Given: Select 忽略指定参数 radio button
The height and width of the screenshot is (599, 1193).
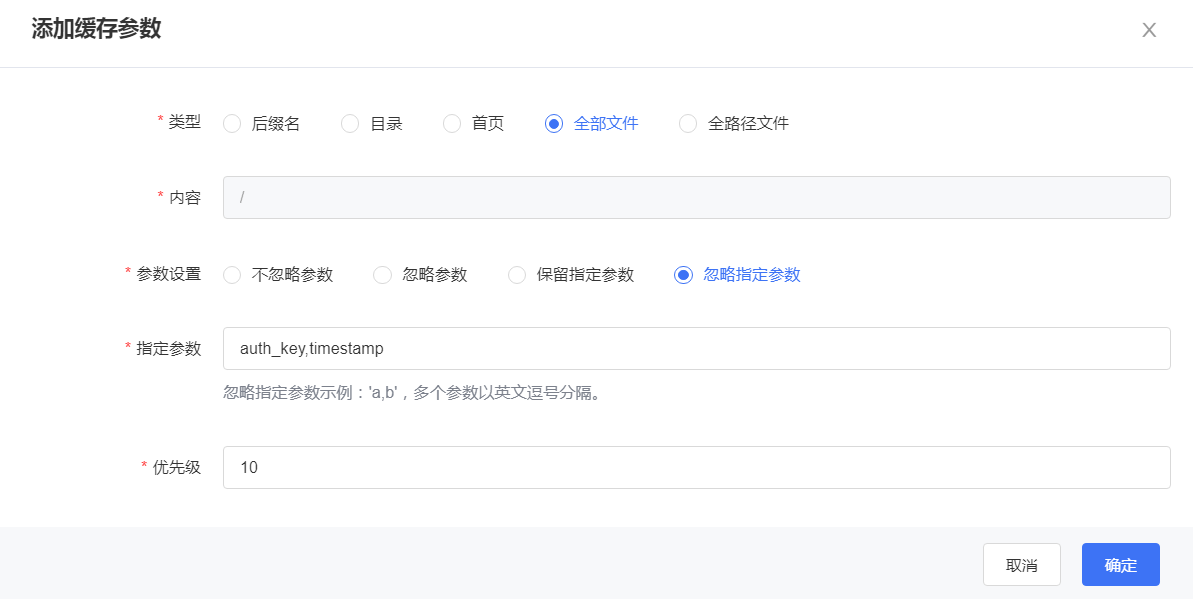Looking at the screenshot, I should tap(684, 275).
